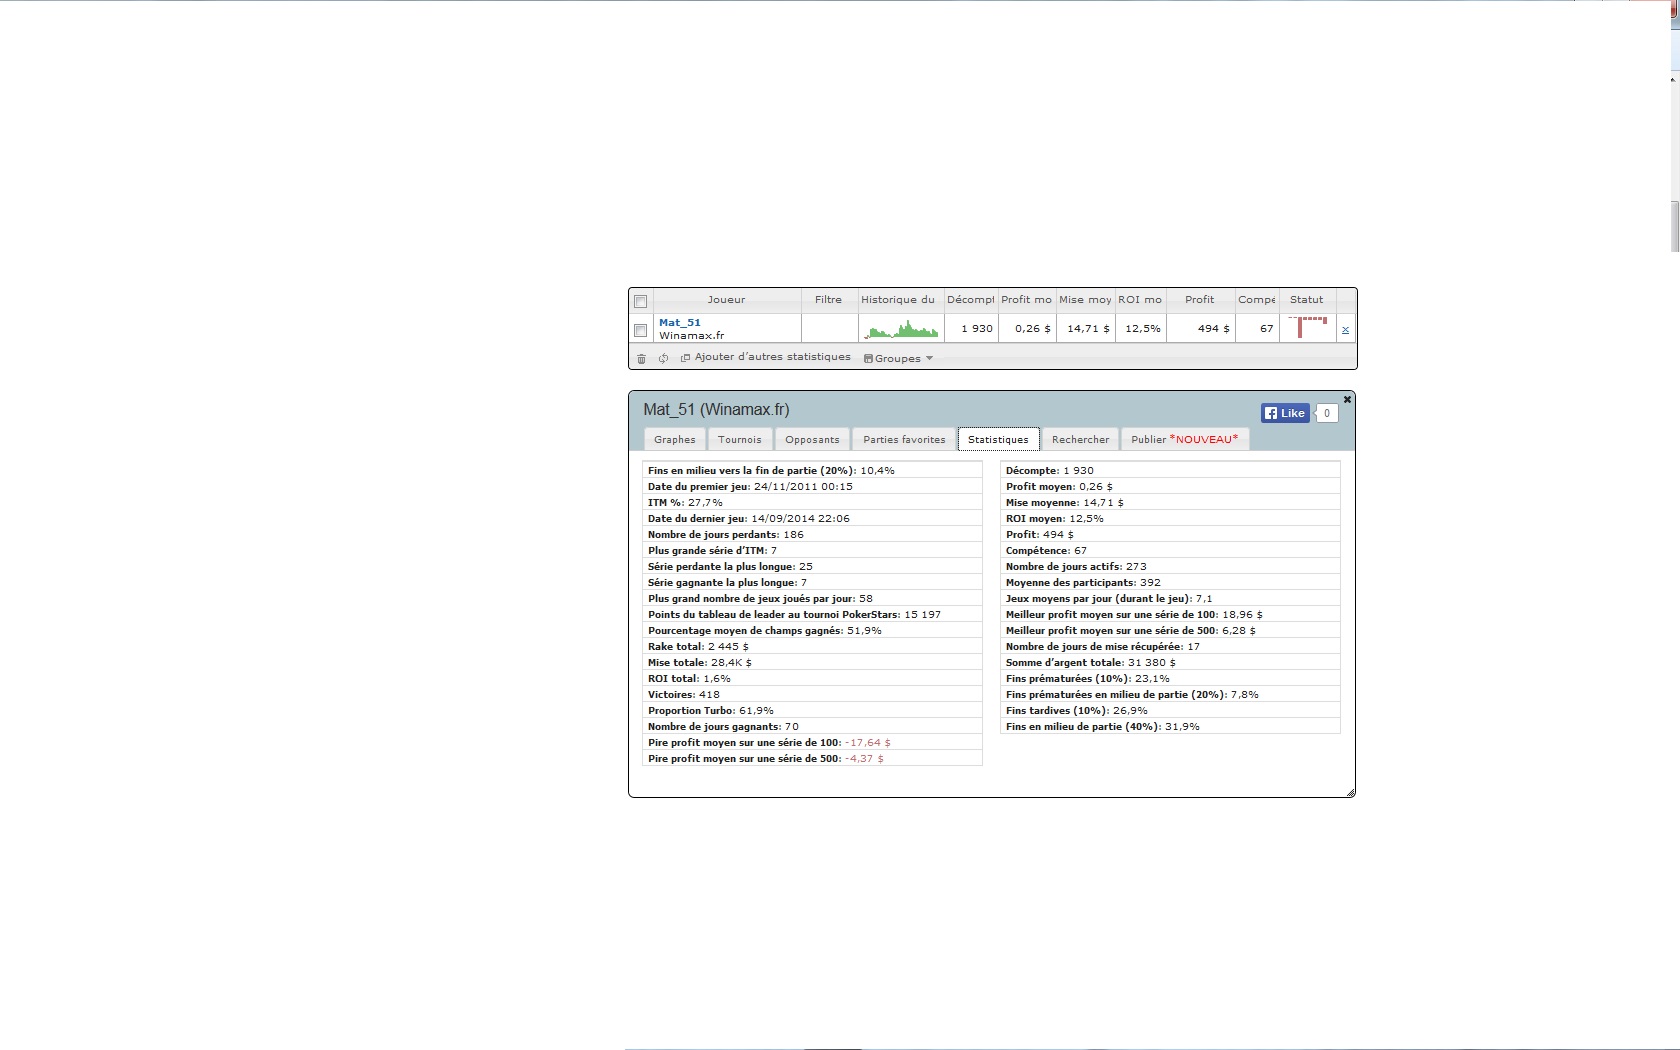
Task: Close the Mat_51 statistics panel
Action: pyautogui.click(x=1347, y=399)
